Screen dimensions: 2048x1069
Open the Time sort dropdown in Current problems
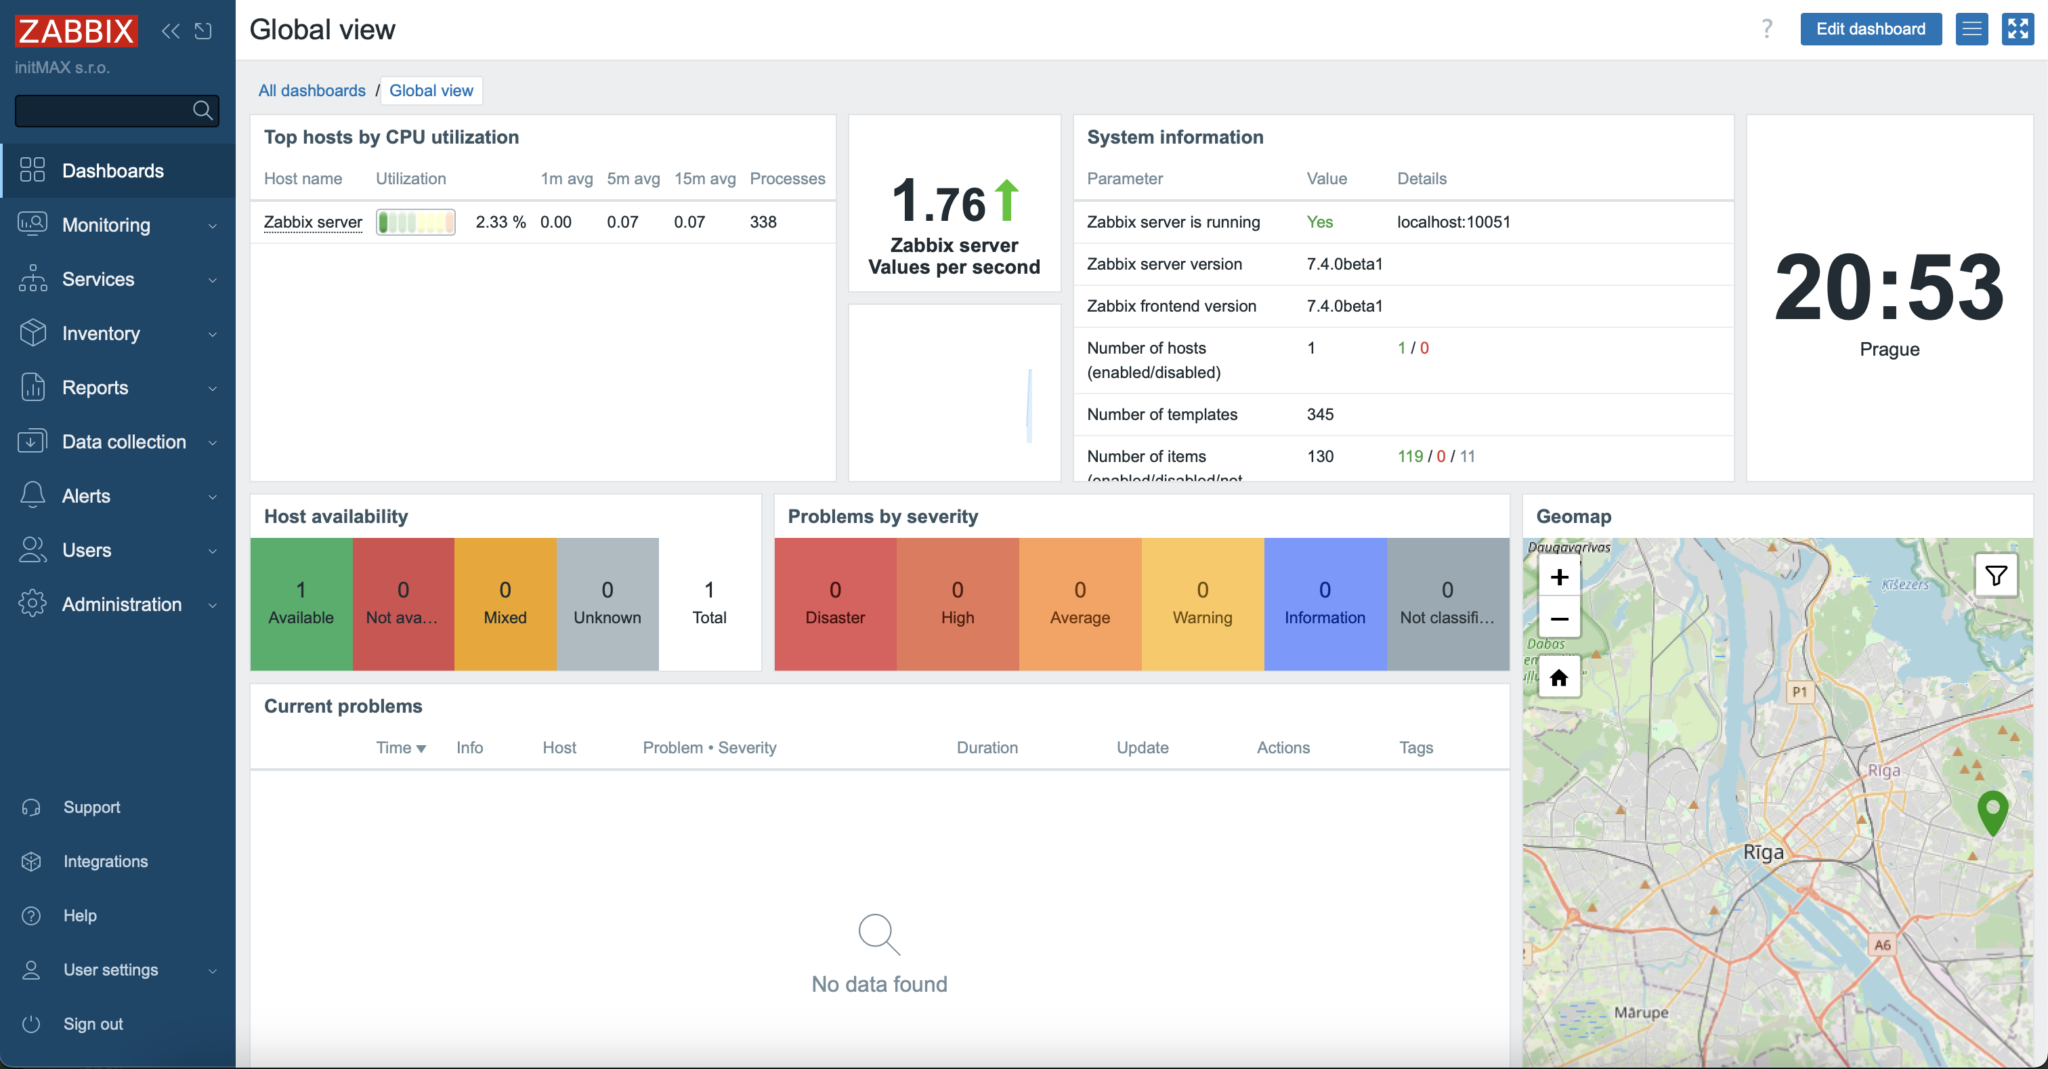[x=399, y=747]
